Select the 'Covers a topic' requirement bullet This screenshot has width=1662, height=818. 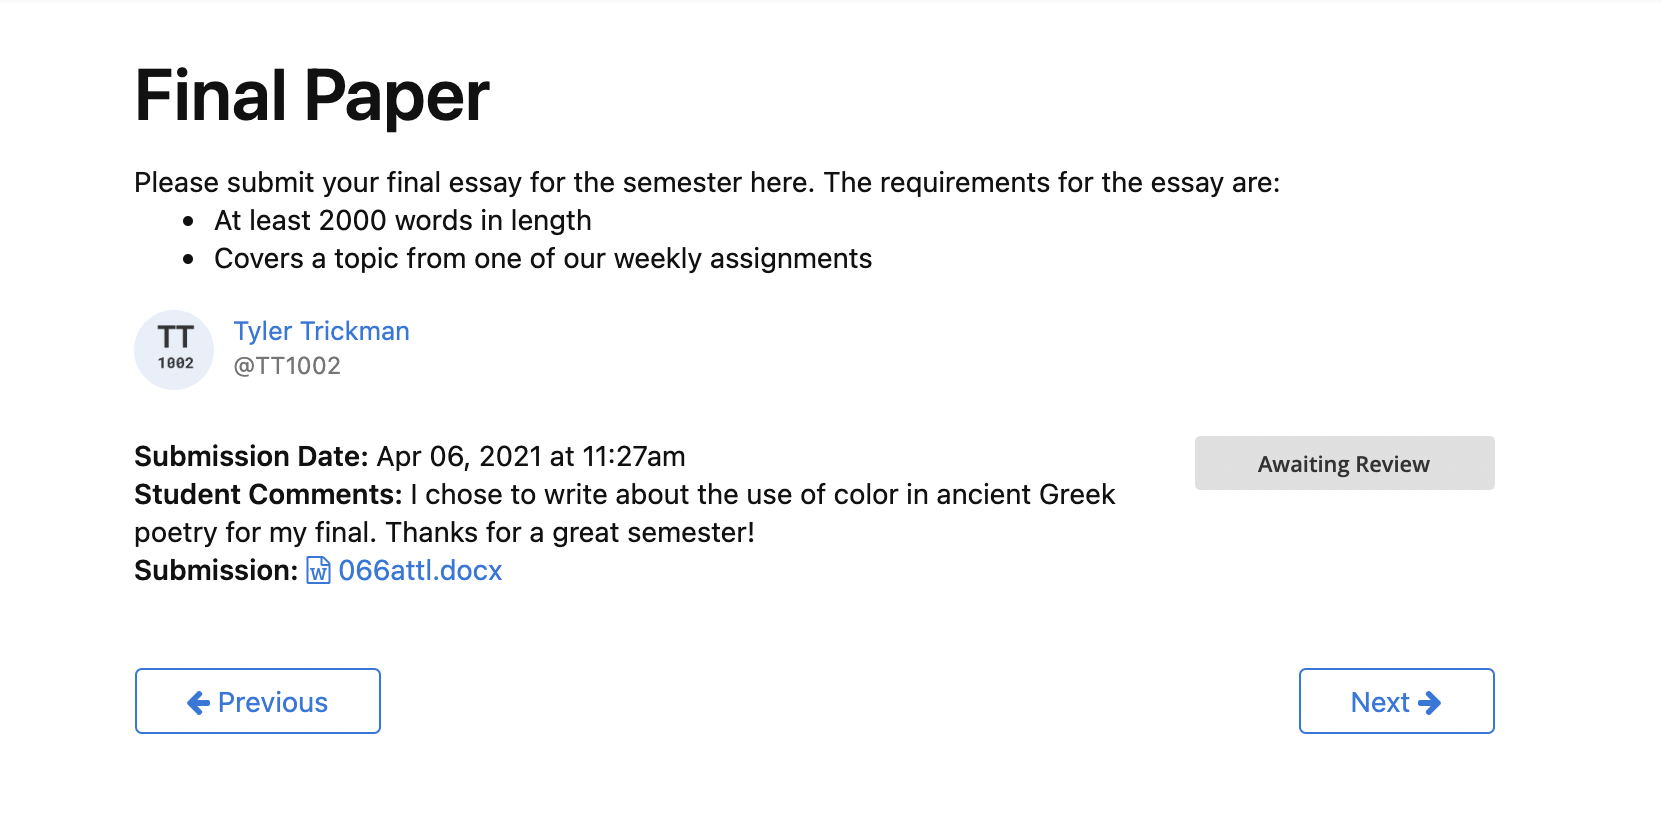(543, 259)
